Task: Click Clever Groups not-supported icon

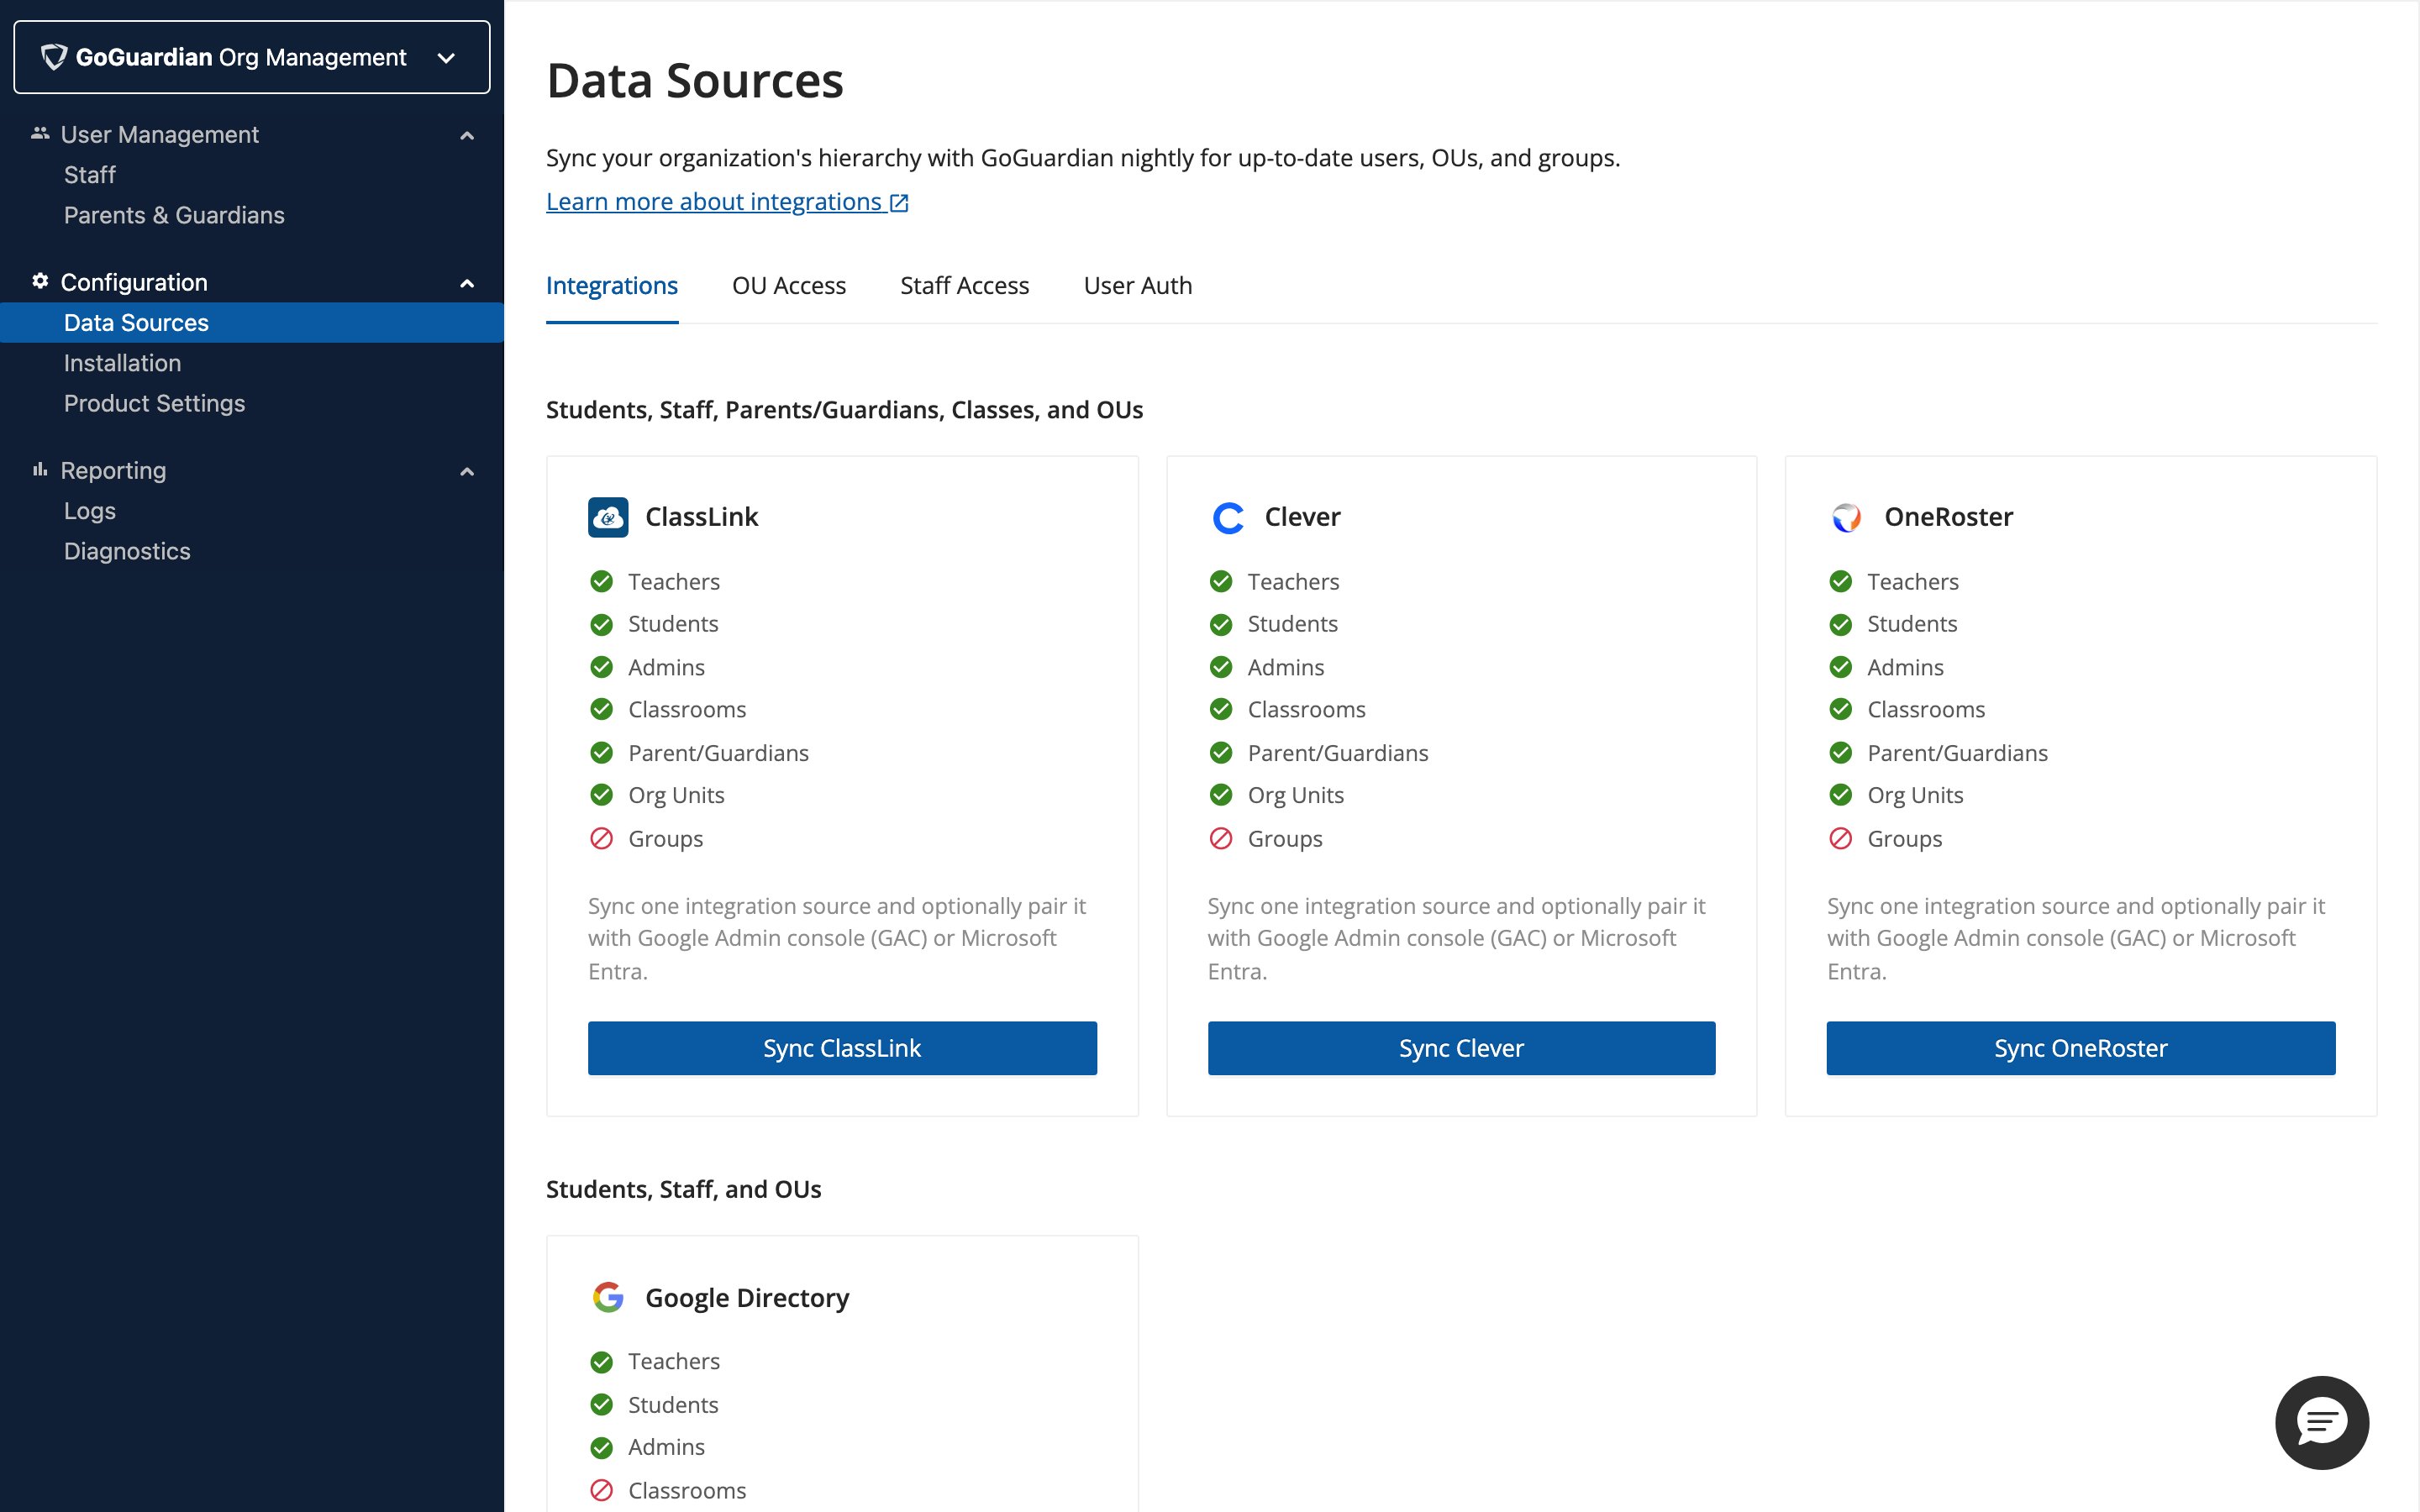Action: (1221, 838)
